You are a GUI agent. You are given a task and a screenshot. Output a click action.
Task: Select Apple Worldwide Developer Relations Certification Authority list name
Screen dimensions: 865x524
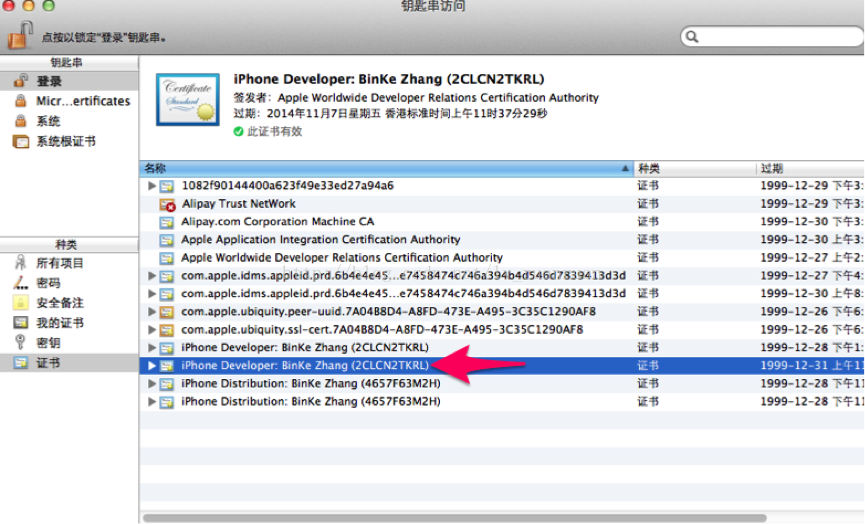tap(342, 258)
